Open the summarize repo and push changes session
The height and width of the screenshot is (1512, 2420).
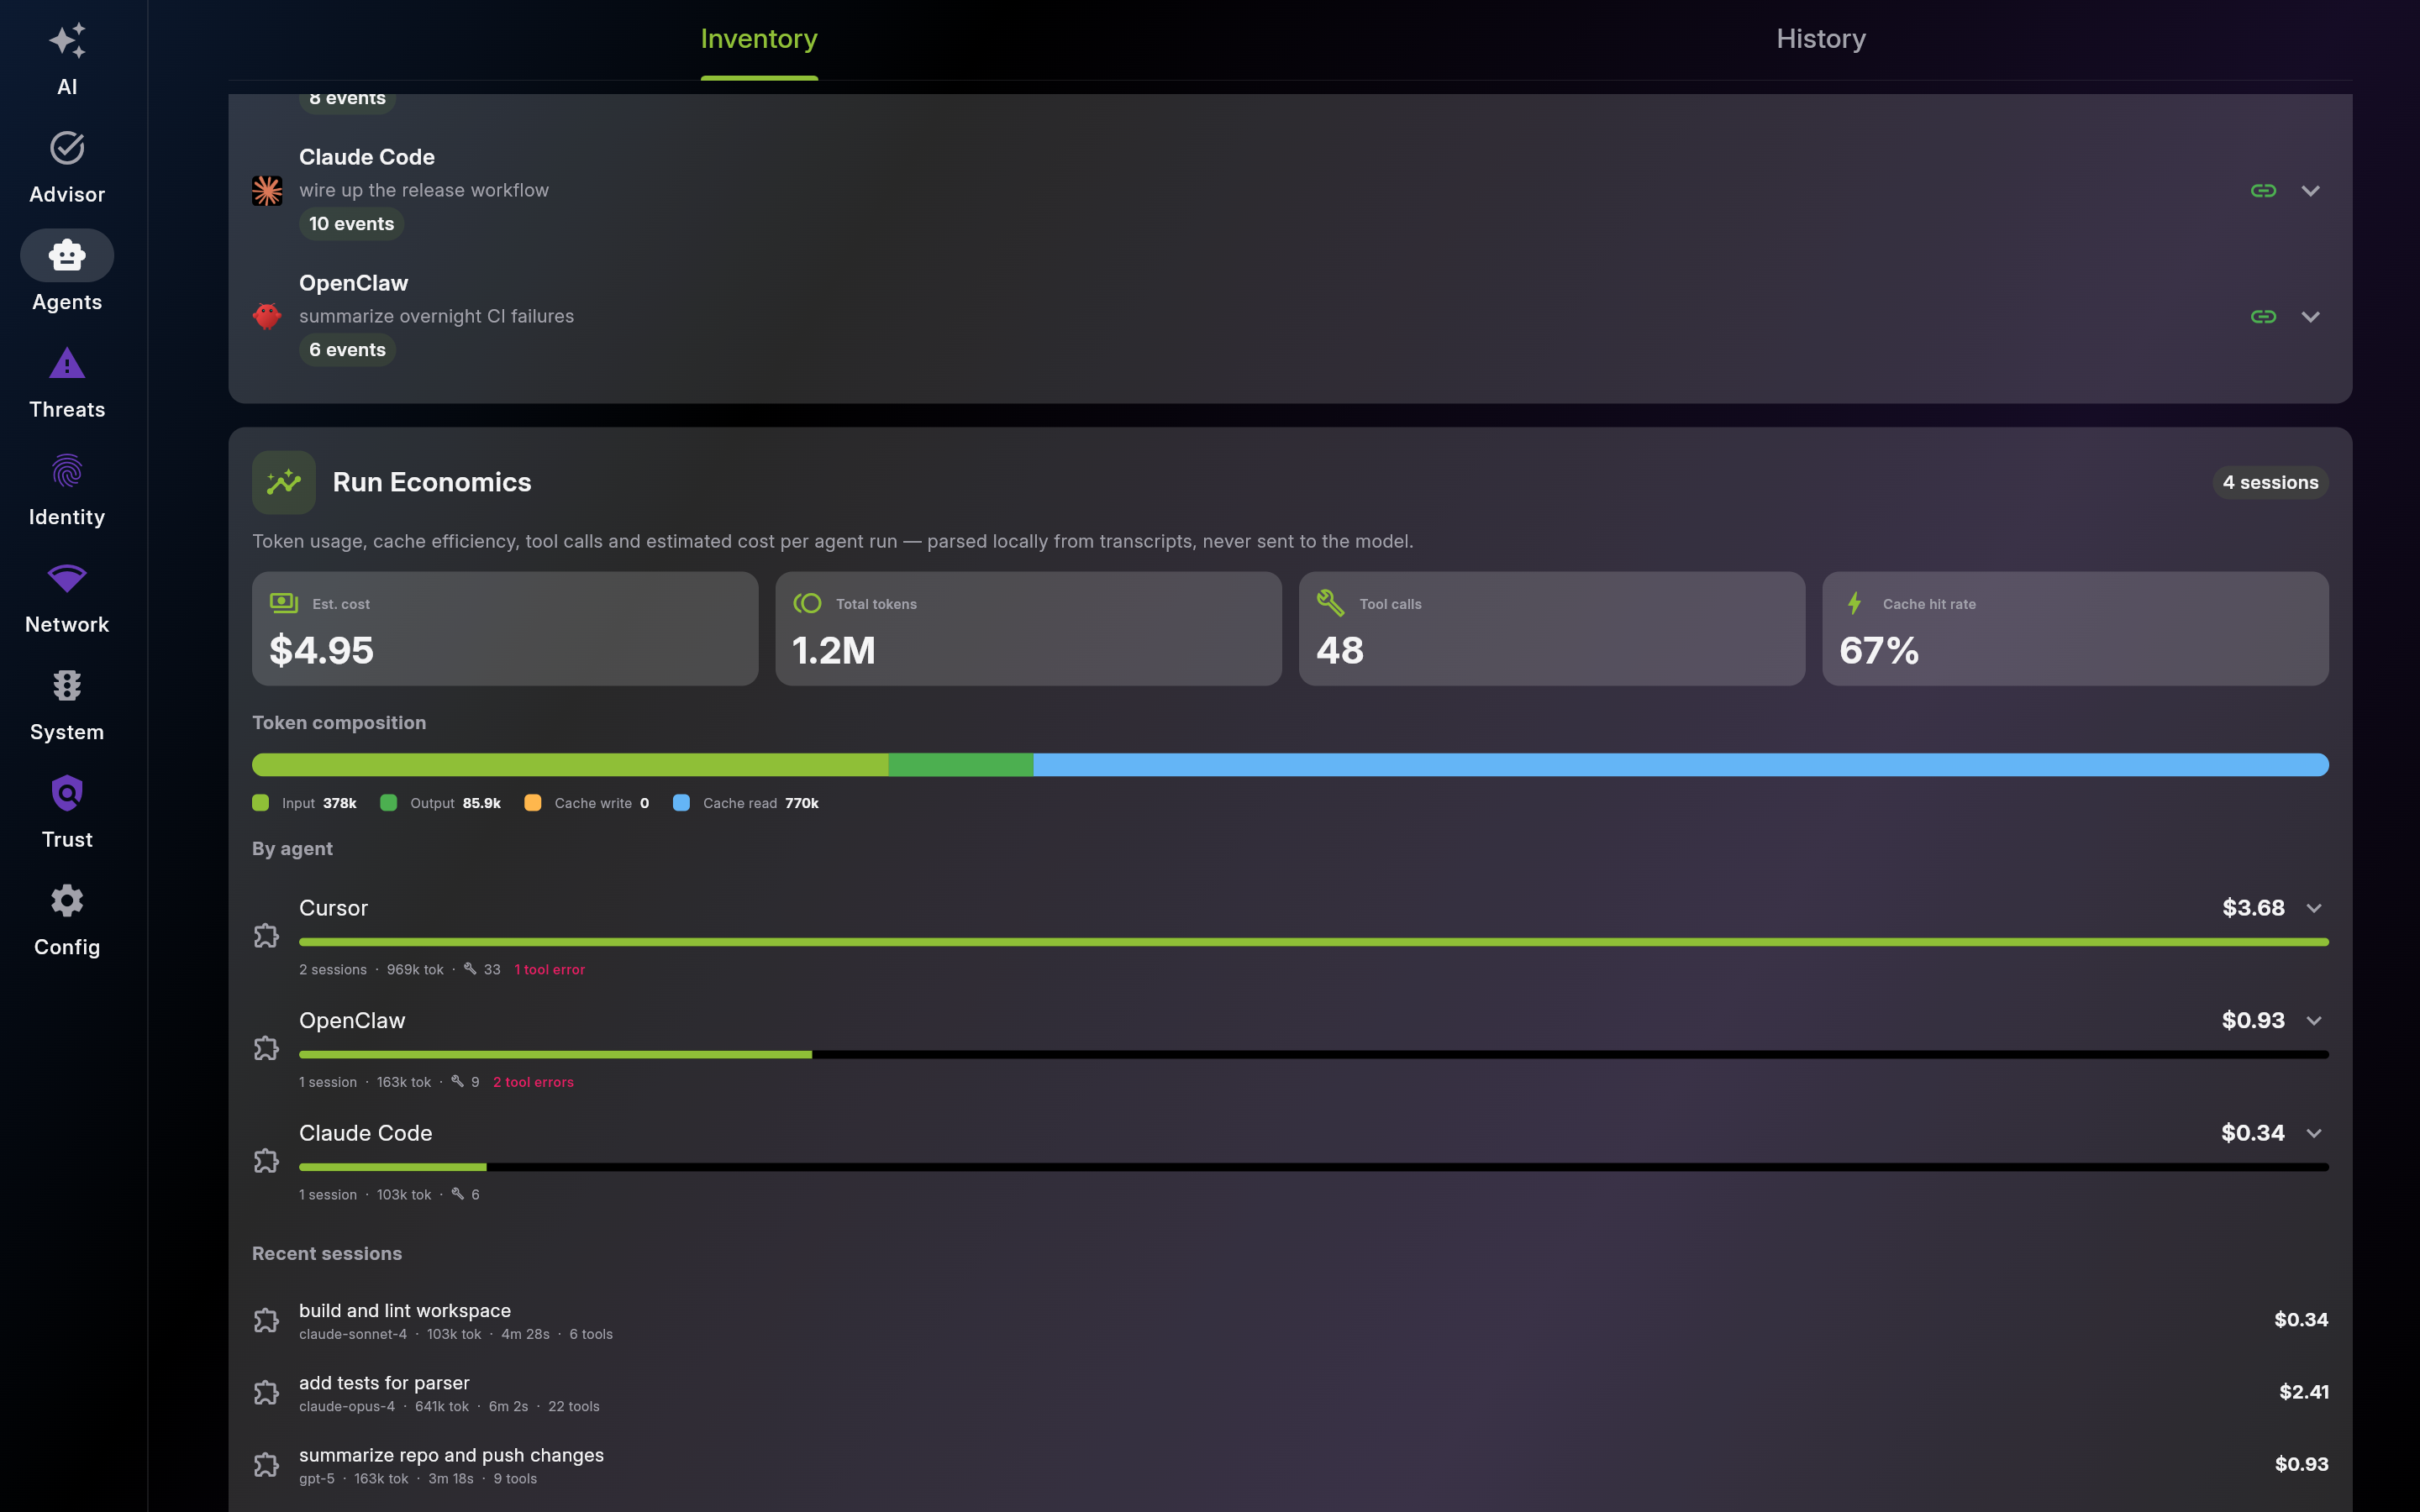[x=1290, y=1465]
